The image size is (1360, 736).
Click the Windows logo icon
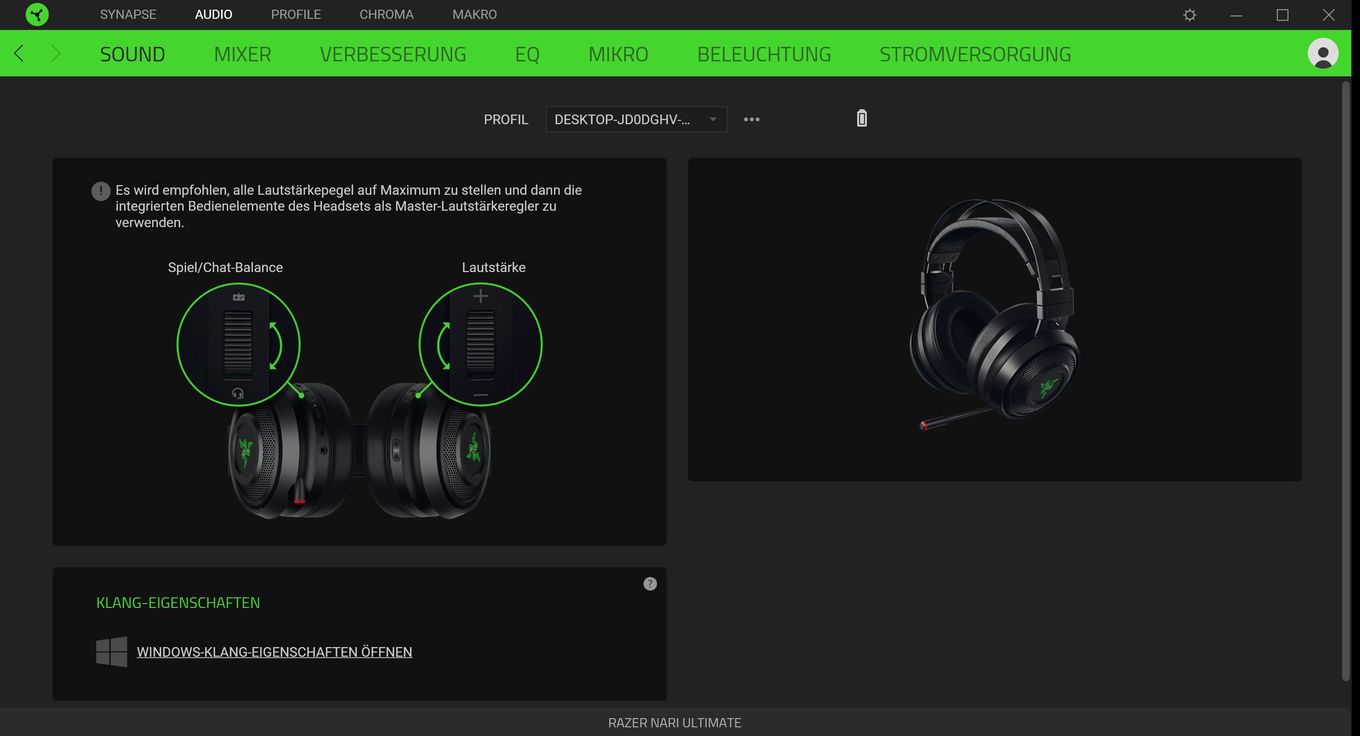tap(112, 652)
